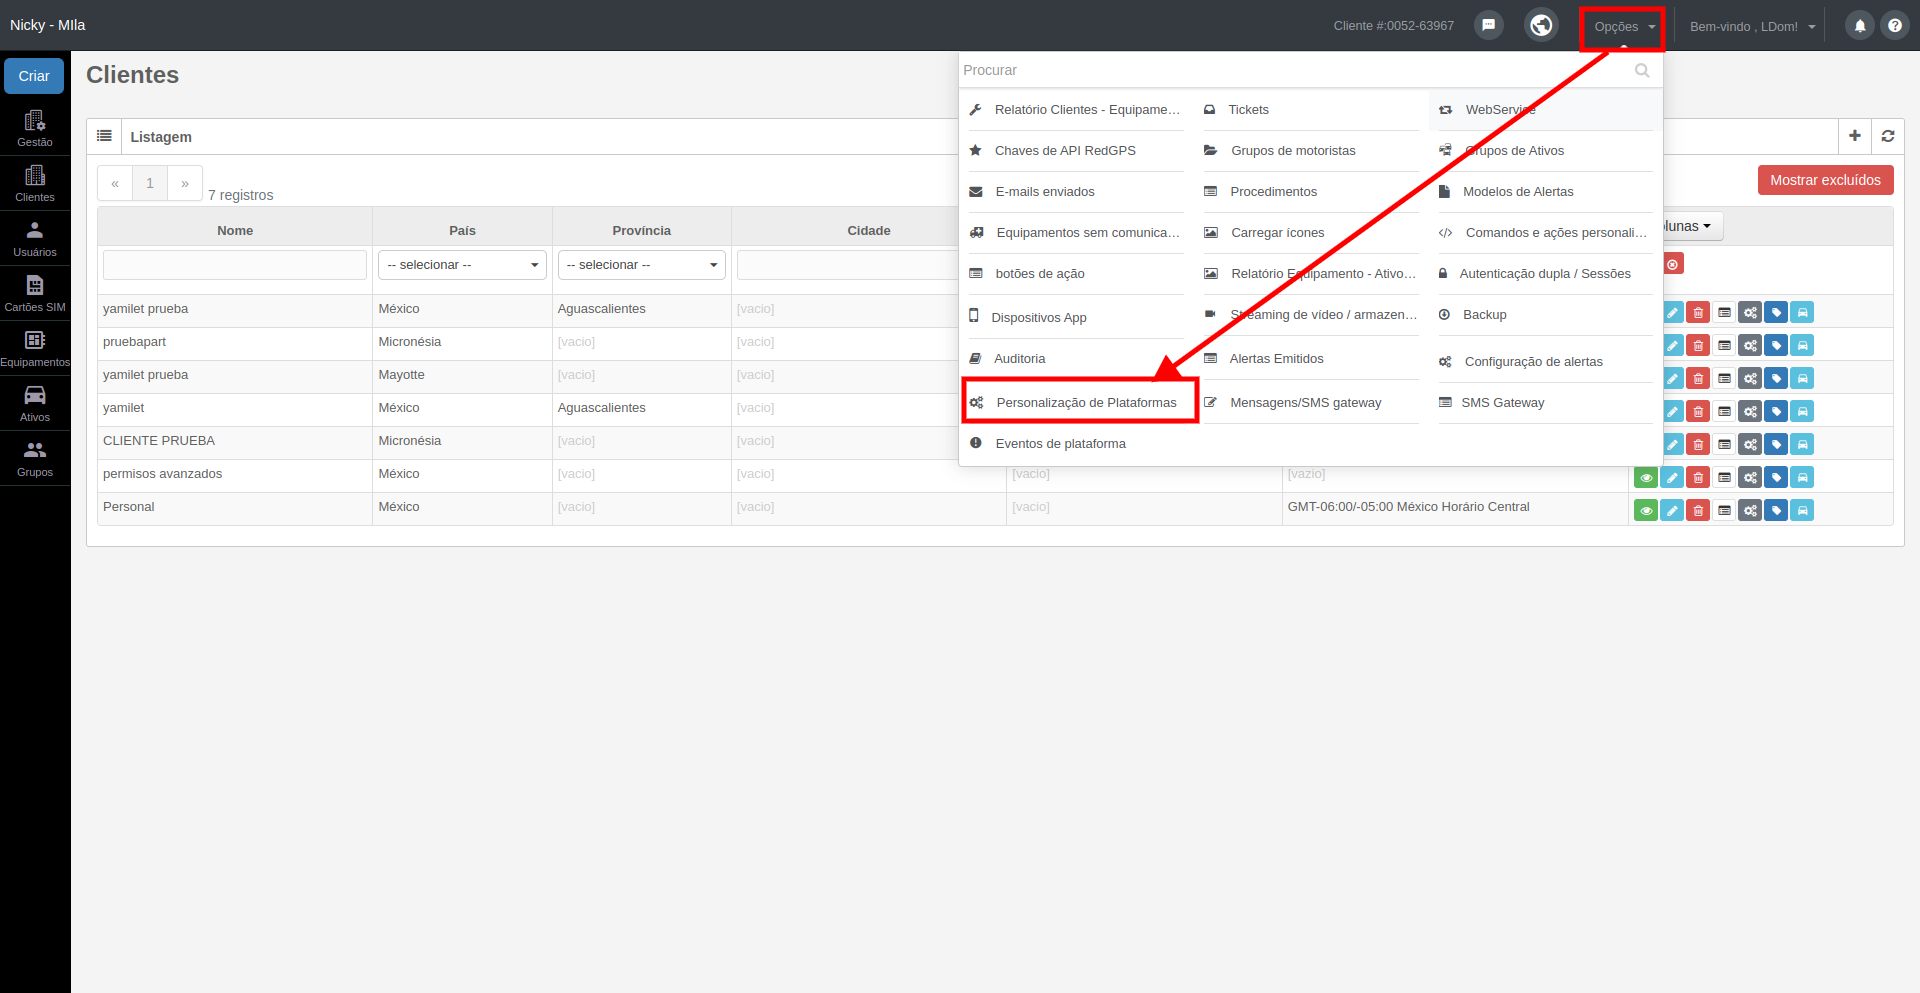This screenshot has height=993, width=1920.
Task: Open Grupos in the sidebar
Action: coord(35,458)
